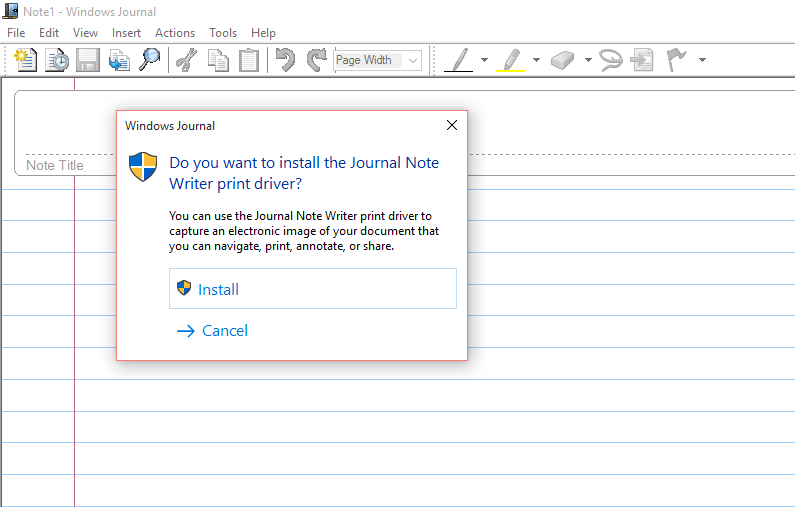Open the Actions menu
Viewport: 795px width, 507px height.
coord(175,33)
